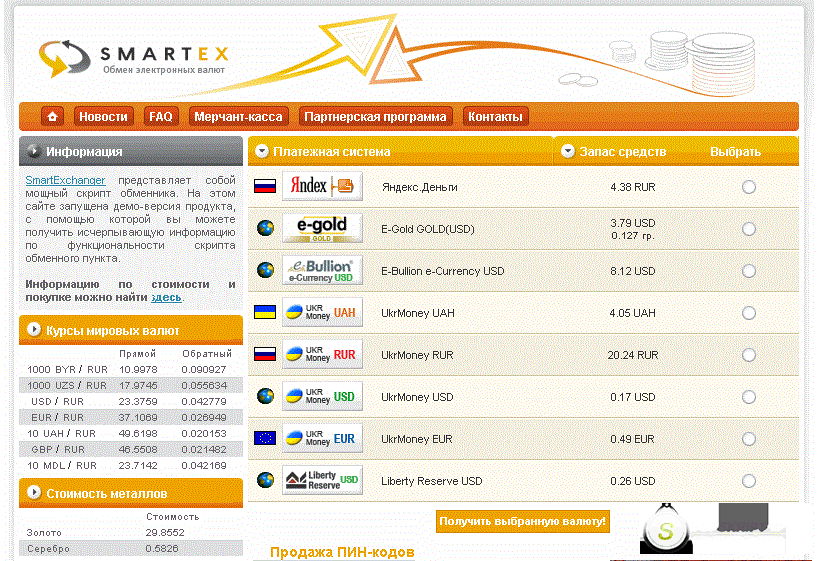The width and height of the screenshot is (819, 561).
Task: Click the EUR / RUR rate 37.1069
Action: click(x=137, y=418)
